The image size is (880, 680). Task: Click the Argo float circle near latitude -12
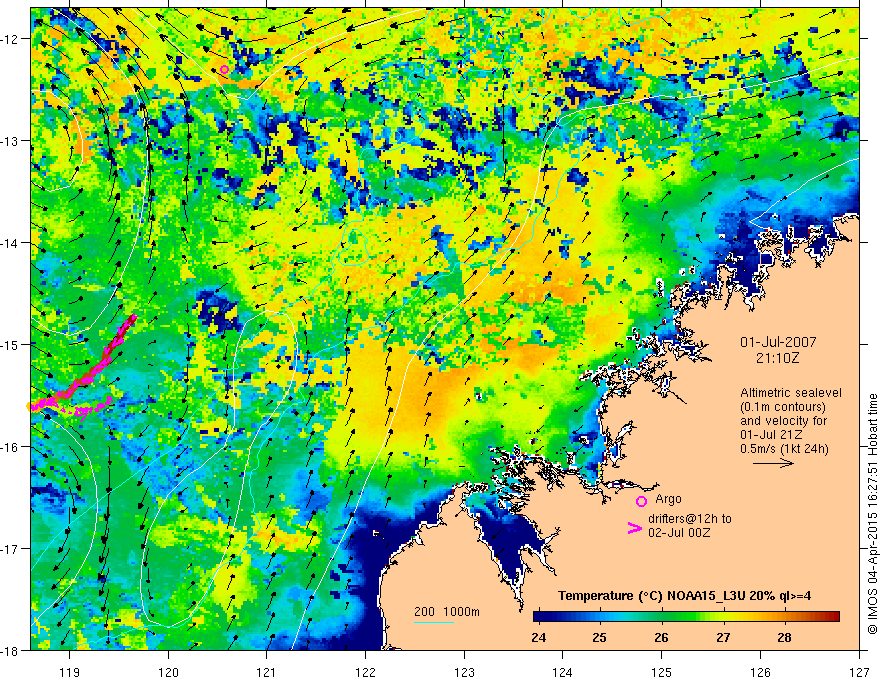pyautogui.click(x=224, y=70)
